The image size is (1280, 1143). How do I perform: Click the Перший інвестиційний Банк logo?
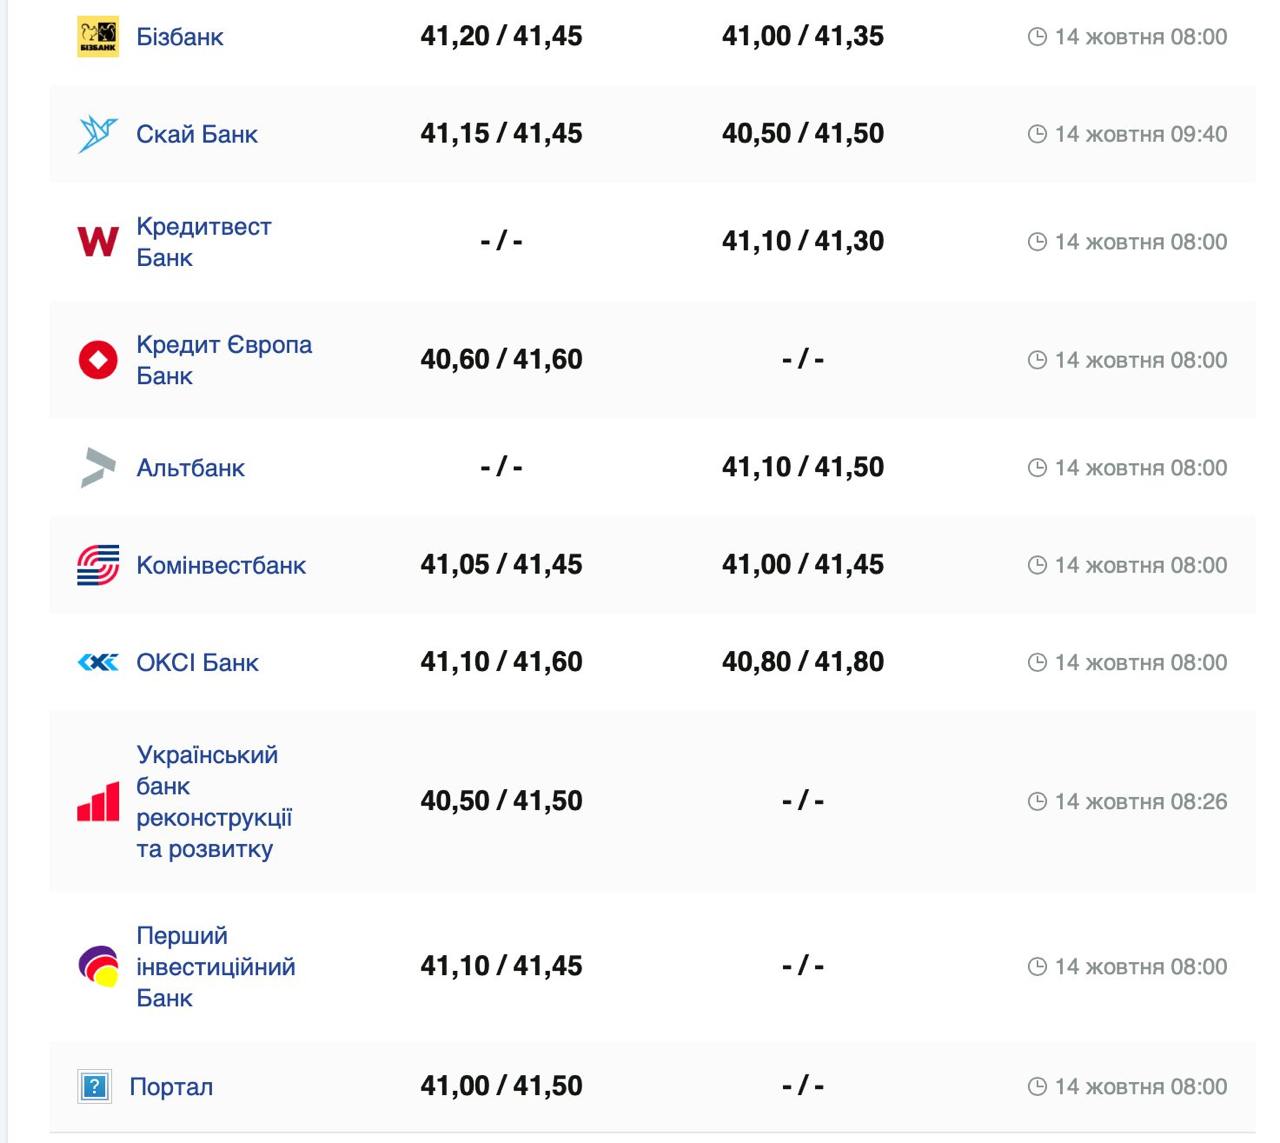pyautogui.click(x=98, y=967)
